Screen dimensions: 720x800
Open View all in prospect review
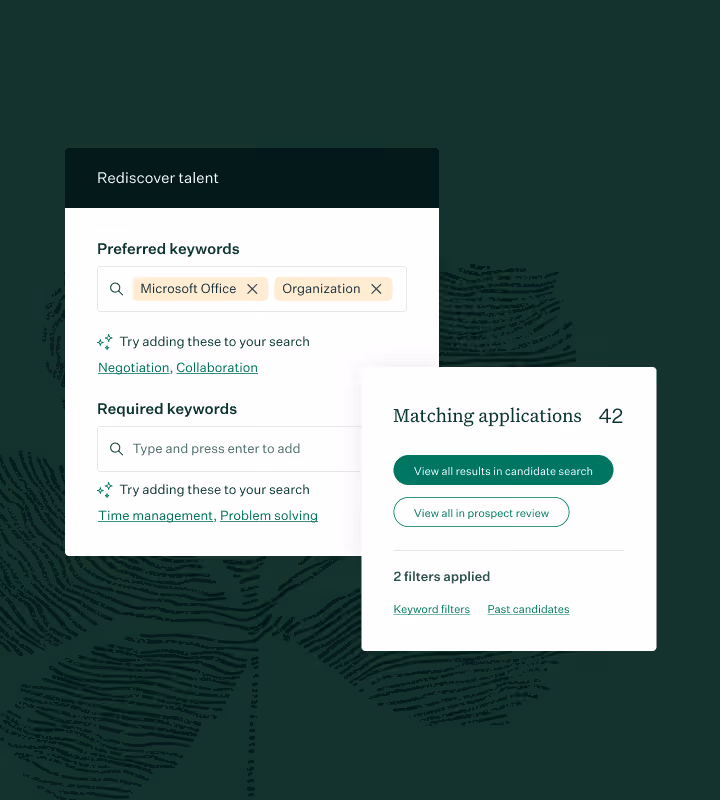click(481, 512)
